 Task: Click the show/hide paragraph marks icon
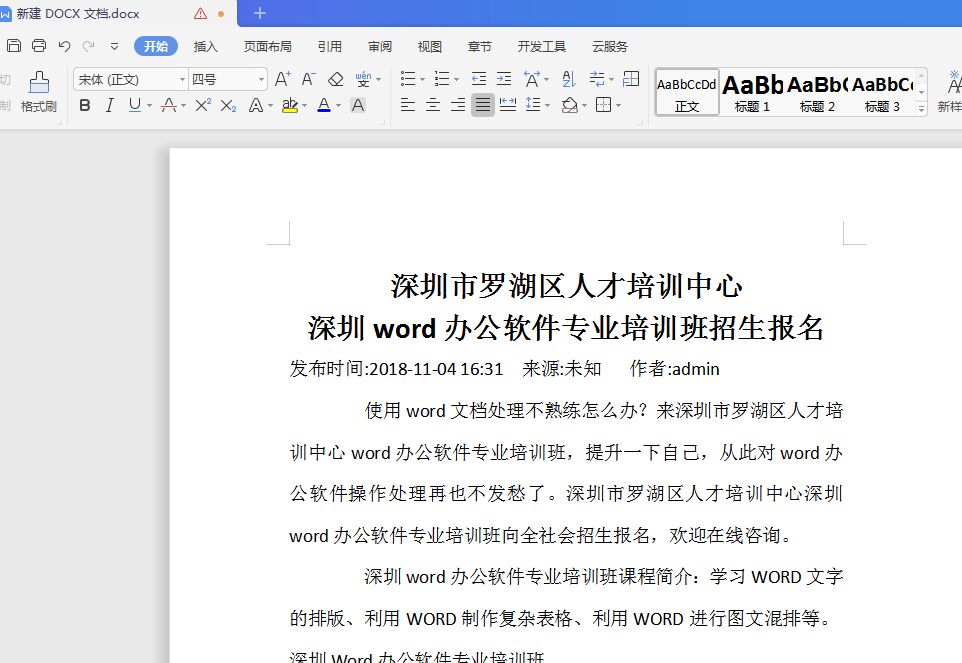tap(597, 79)
